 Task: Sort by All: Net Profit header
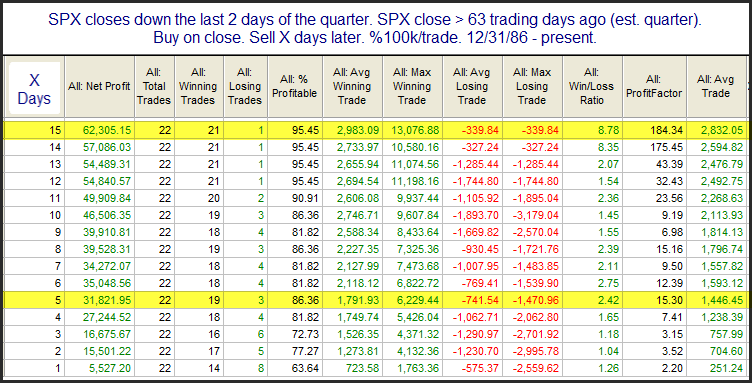(x=99, y=88)
